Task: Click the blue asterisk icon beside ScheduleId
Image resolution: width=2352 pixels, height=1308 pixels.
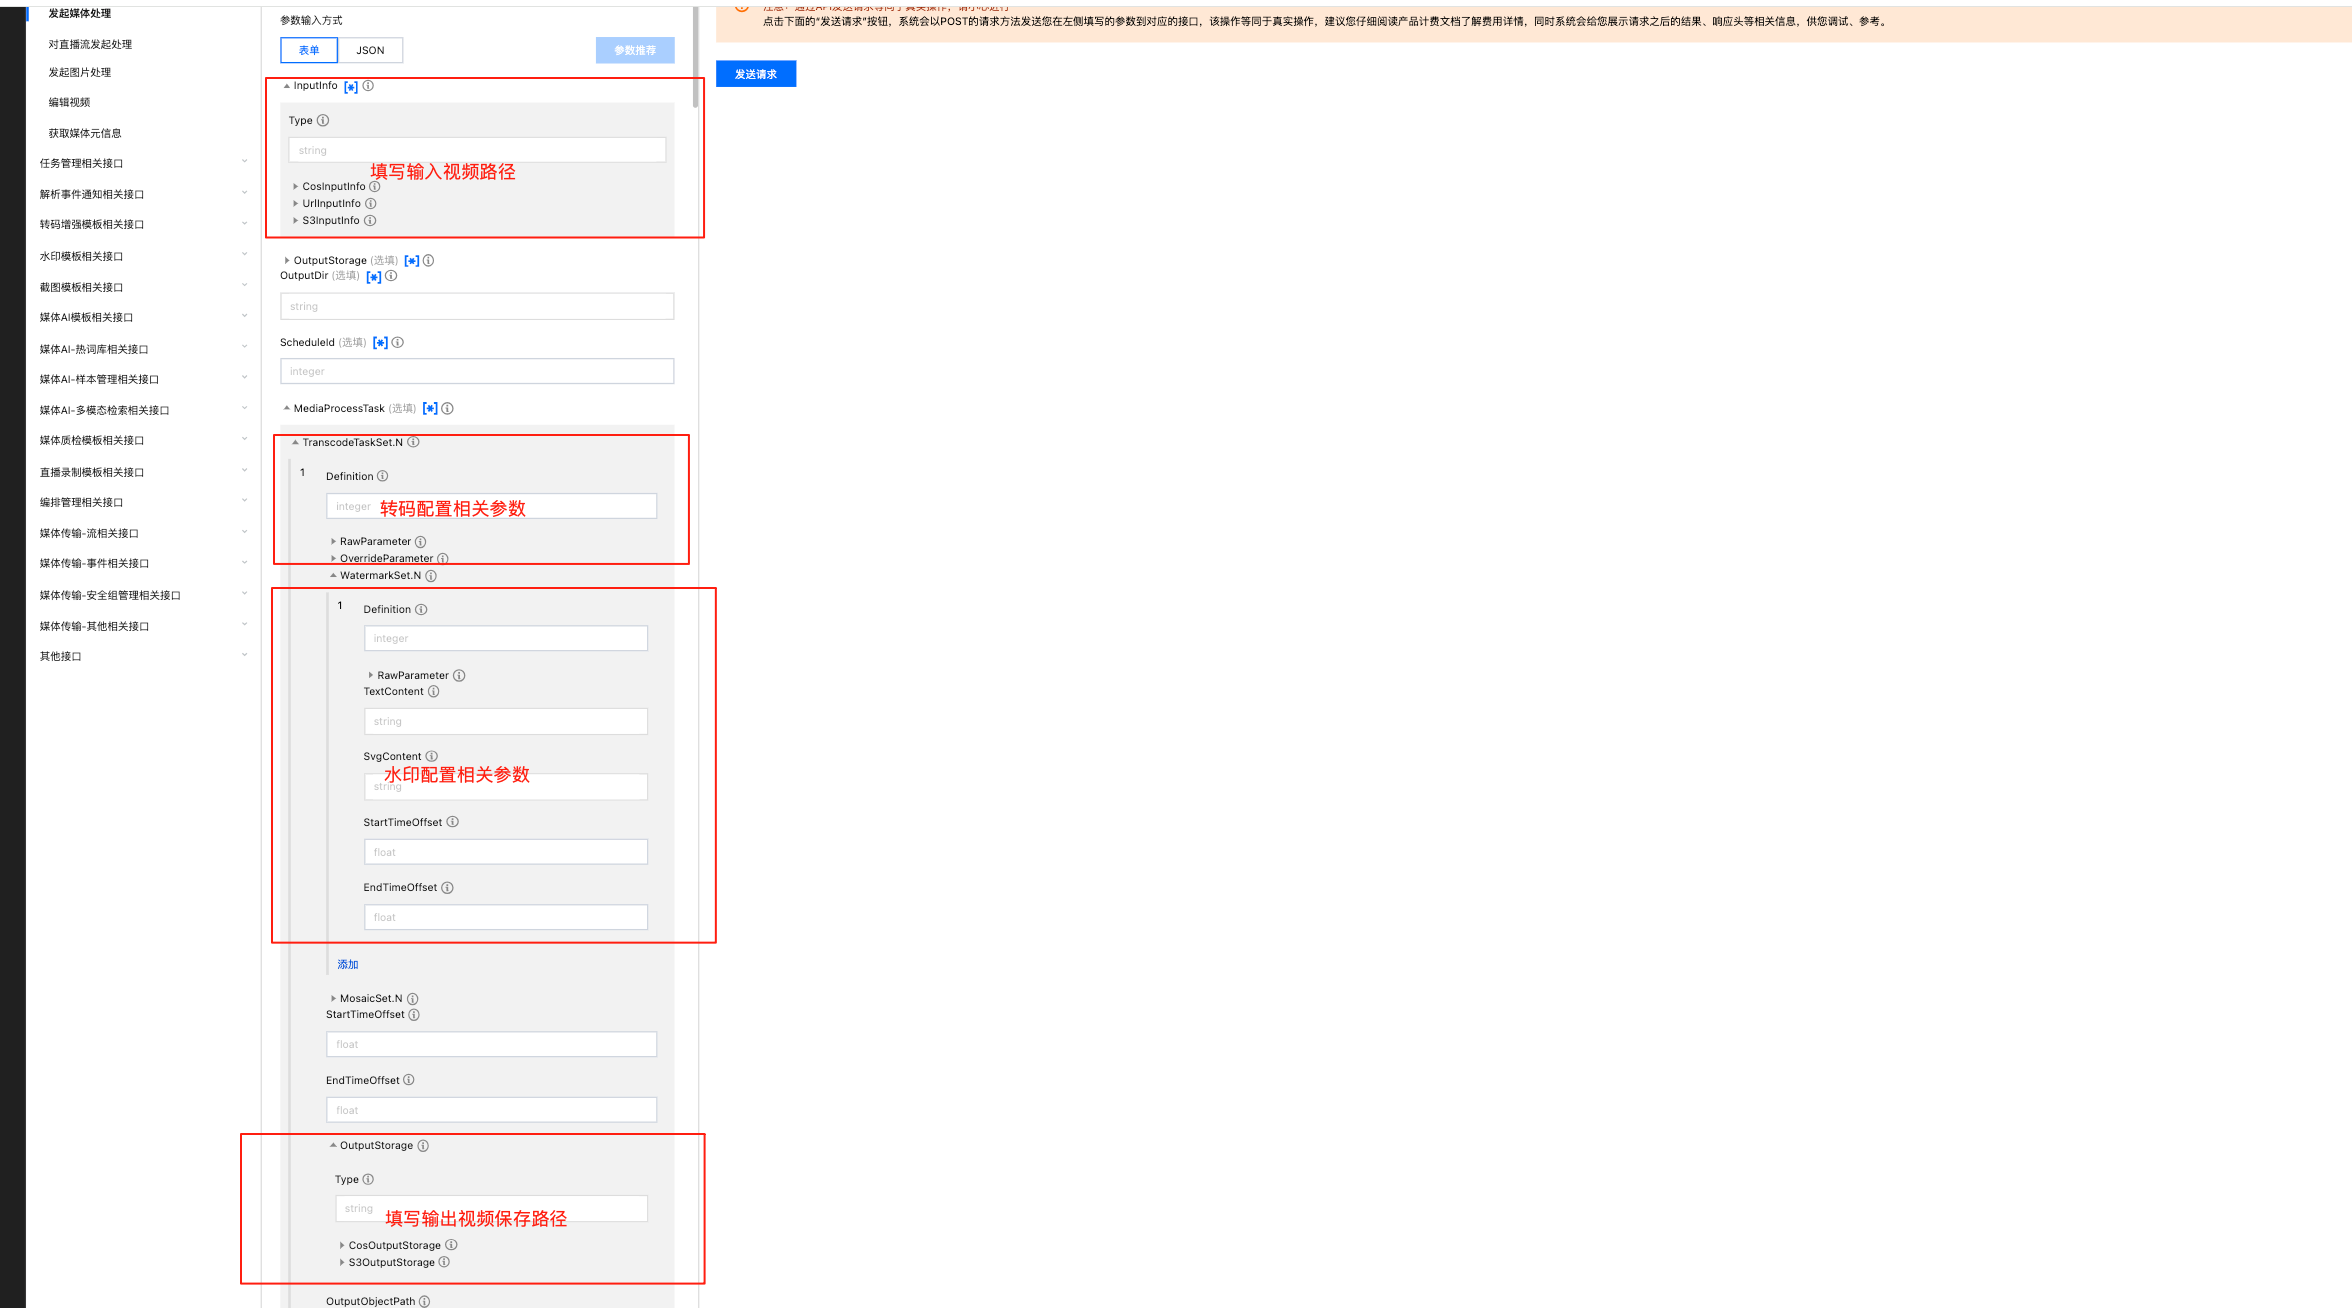Action: click(x=380, y=343)
